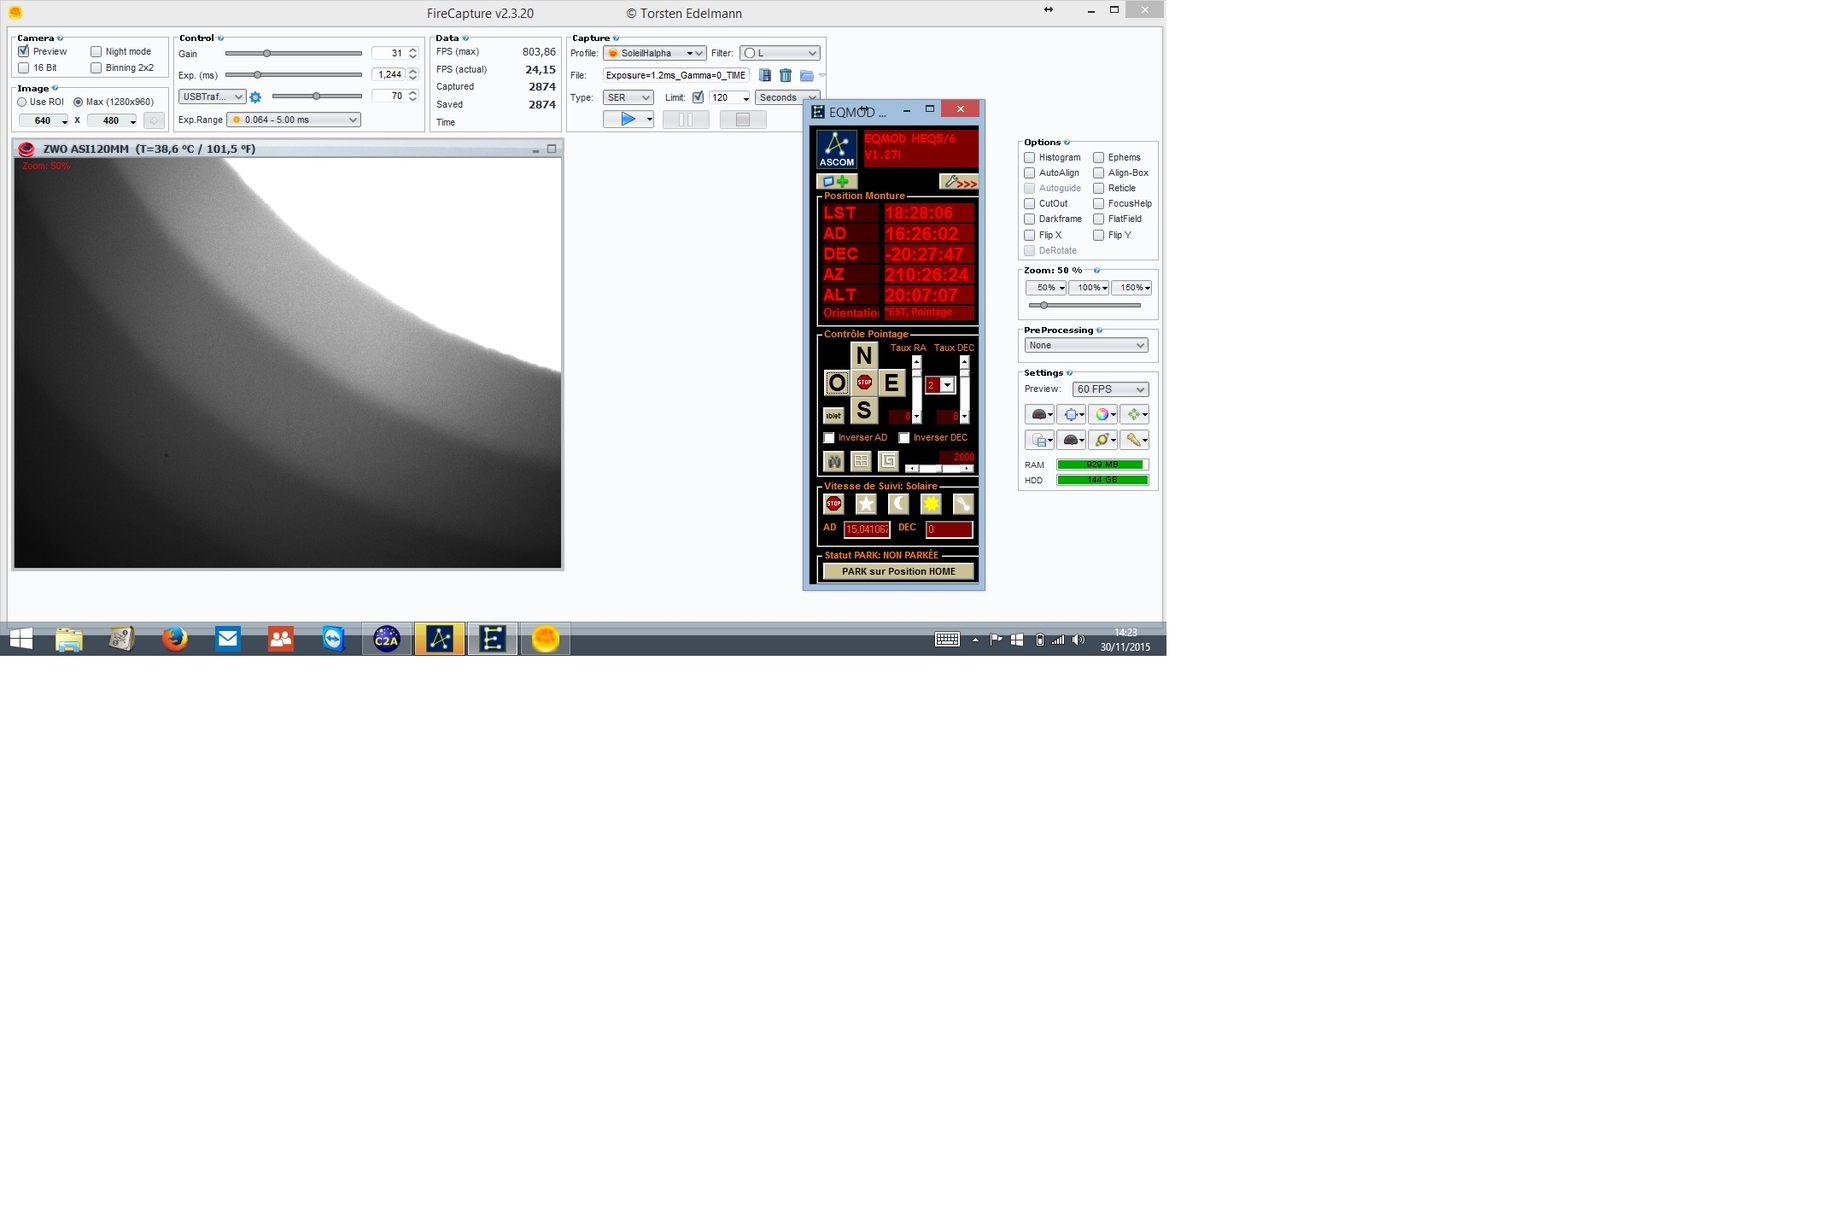Select custom comet tracking icon
The width and height of the screenshot is (1824, 1216).
click(963, 504)
